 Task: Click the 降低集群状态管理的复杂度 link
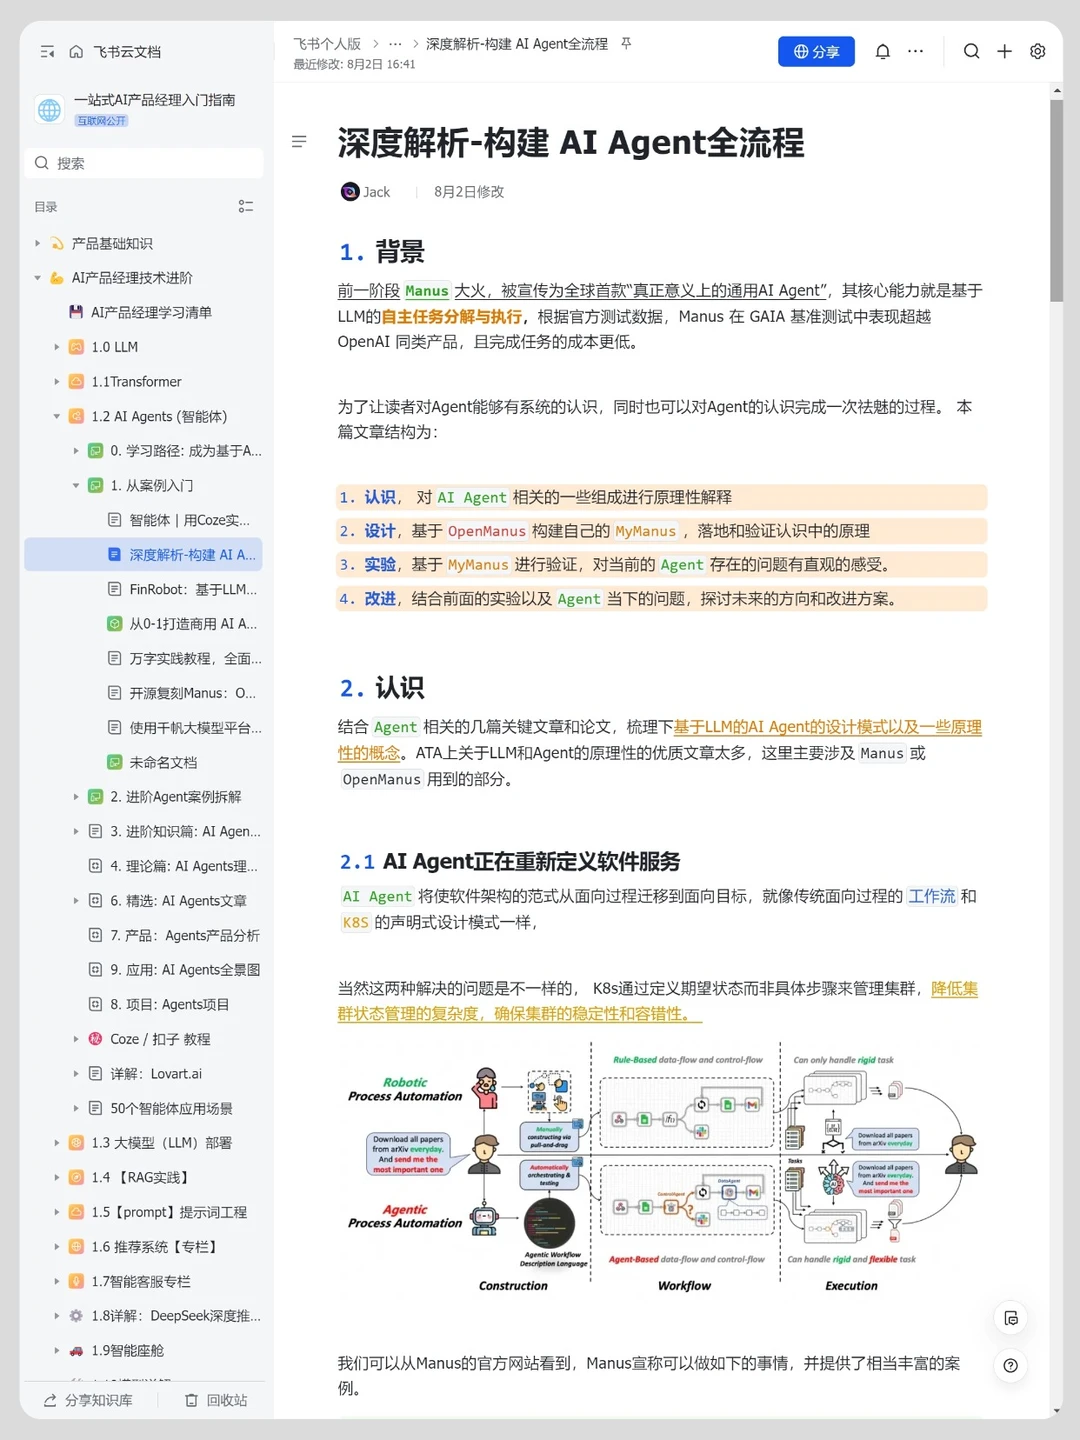pyautogui.click(x=657, y=1001)
